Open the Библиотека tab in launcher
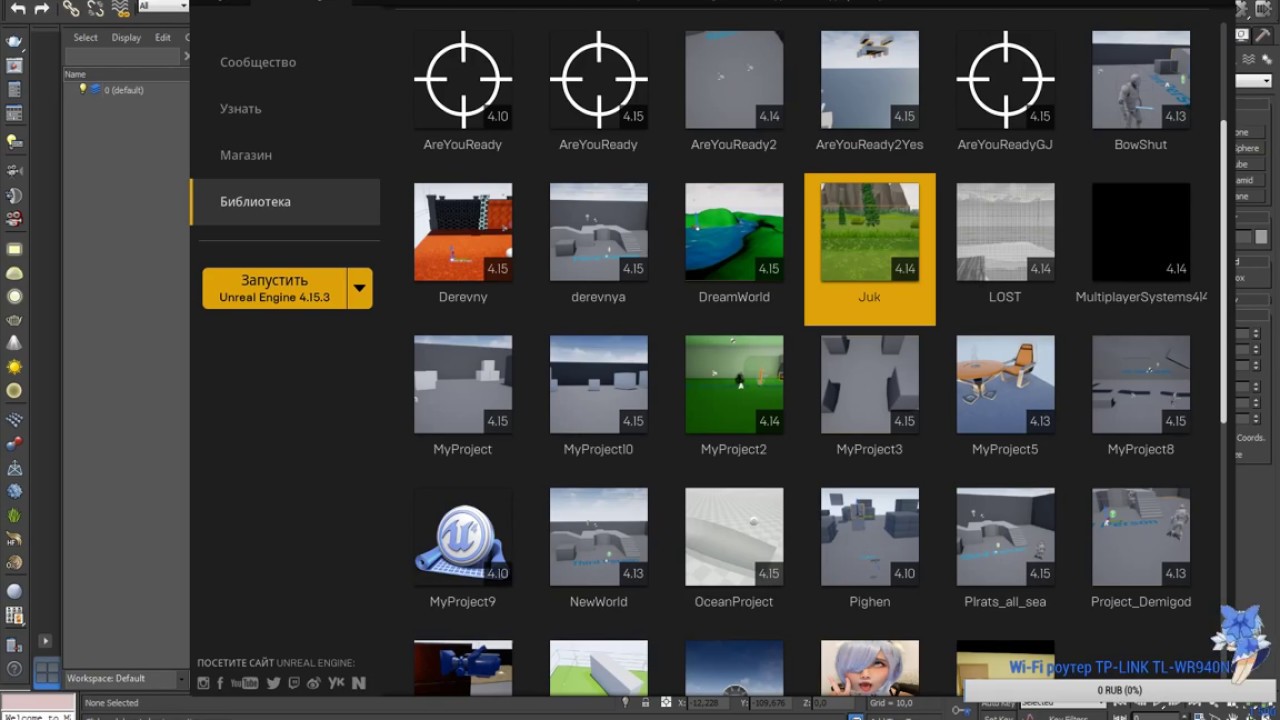Viewport: 1280px width, 720px height. click(x=285, y=202)
